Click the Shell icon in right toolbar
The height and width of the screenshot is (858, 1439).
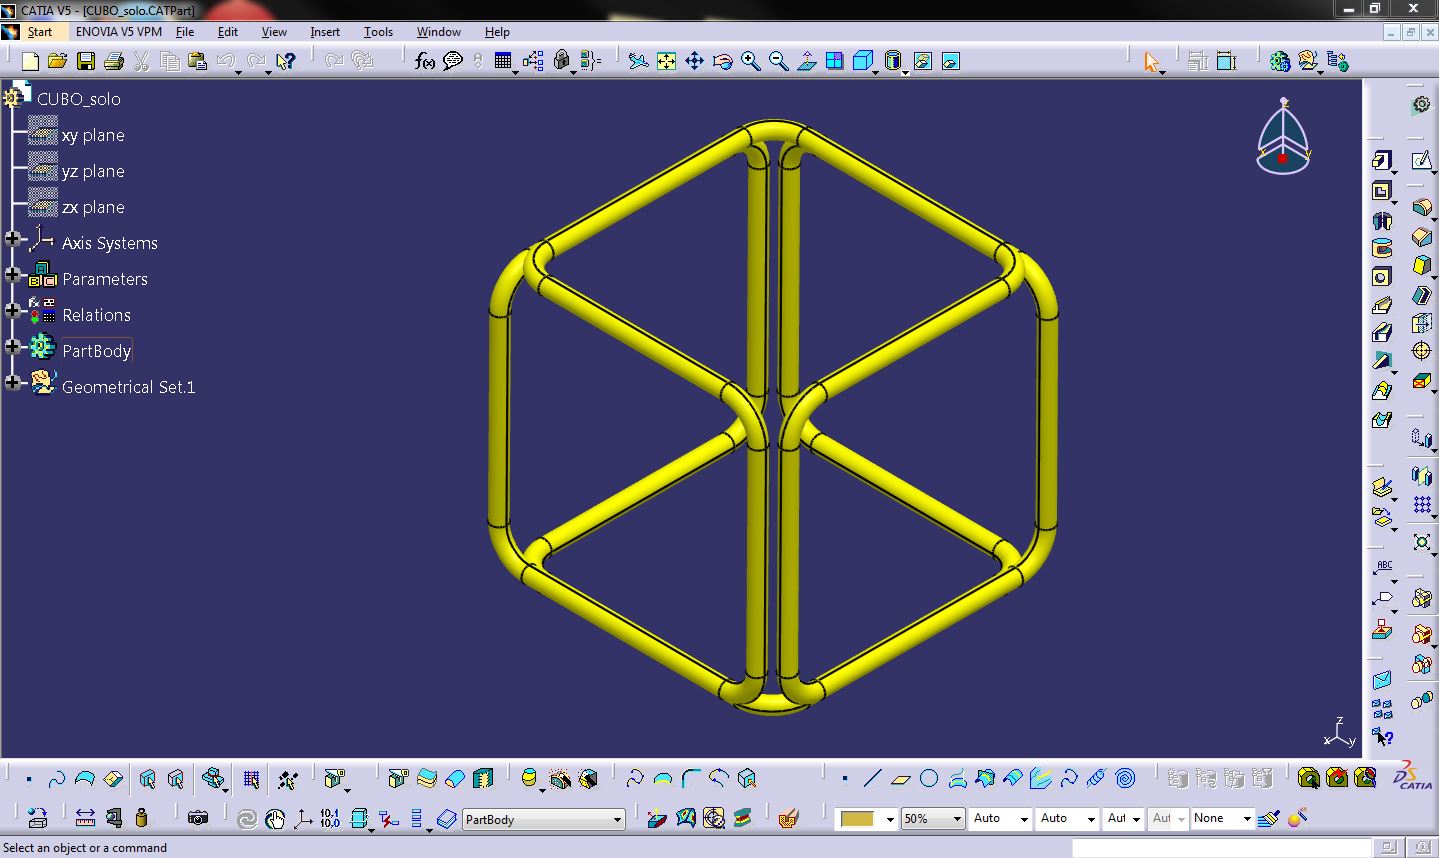coord(1422,294)
